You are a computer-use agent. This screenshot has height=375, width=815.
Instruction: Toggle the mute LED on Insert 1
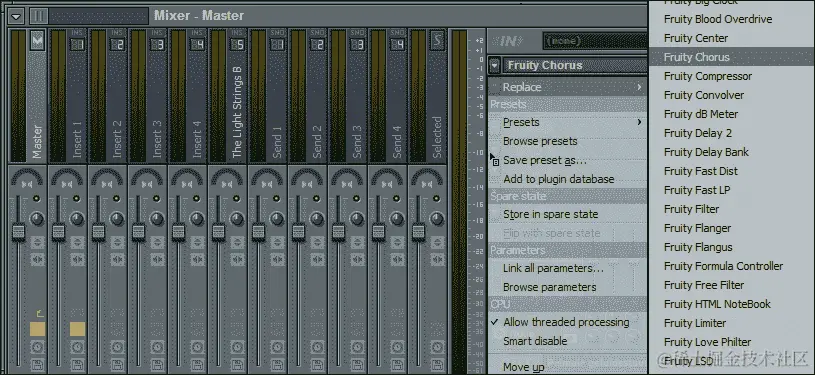click(x=76, y=199)
